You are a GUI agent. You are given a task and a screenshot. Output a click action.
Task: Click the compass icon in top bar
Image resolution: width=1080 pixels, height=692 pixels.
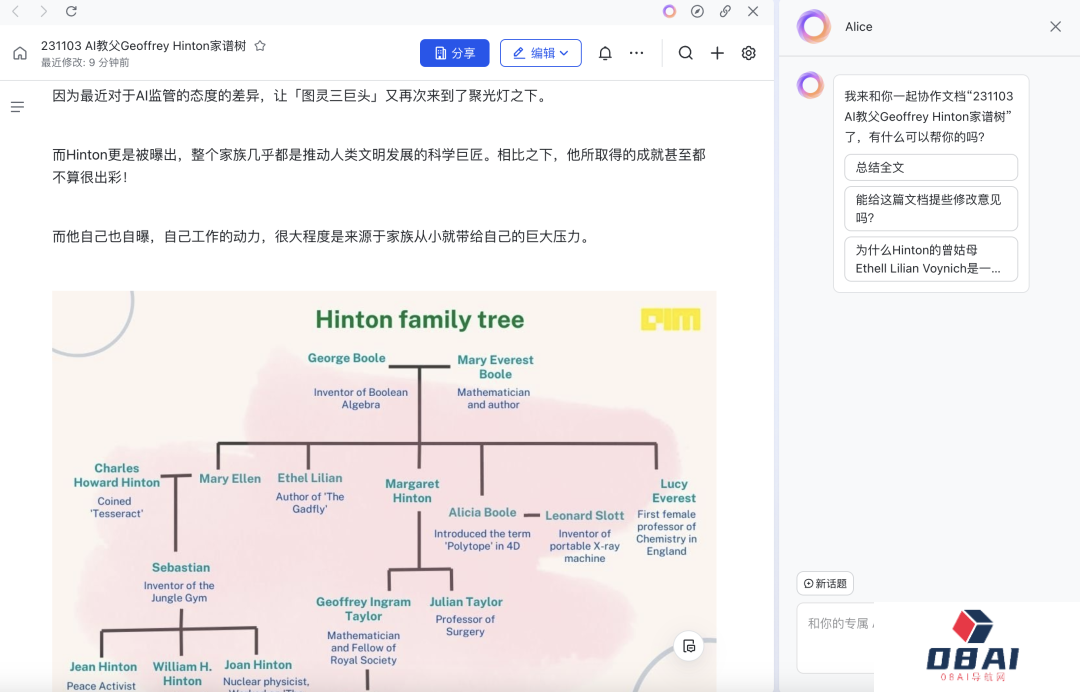(x=697, y=11)
